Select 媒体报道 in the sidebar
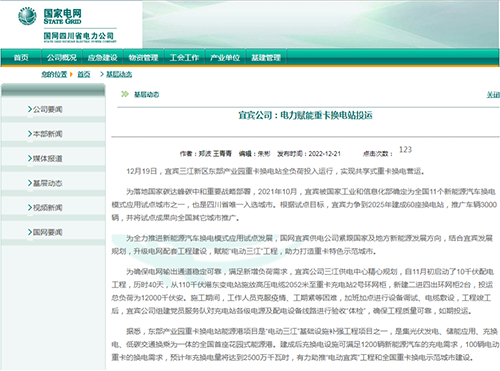 (x=47, y=158)
